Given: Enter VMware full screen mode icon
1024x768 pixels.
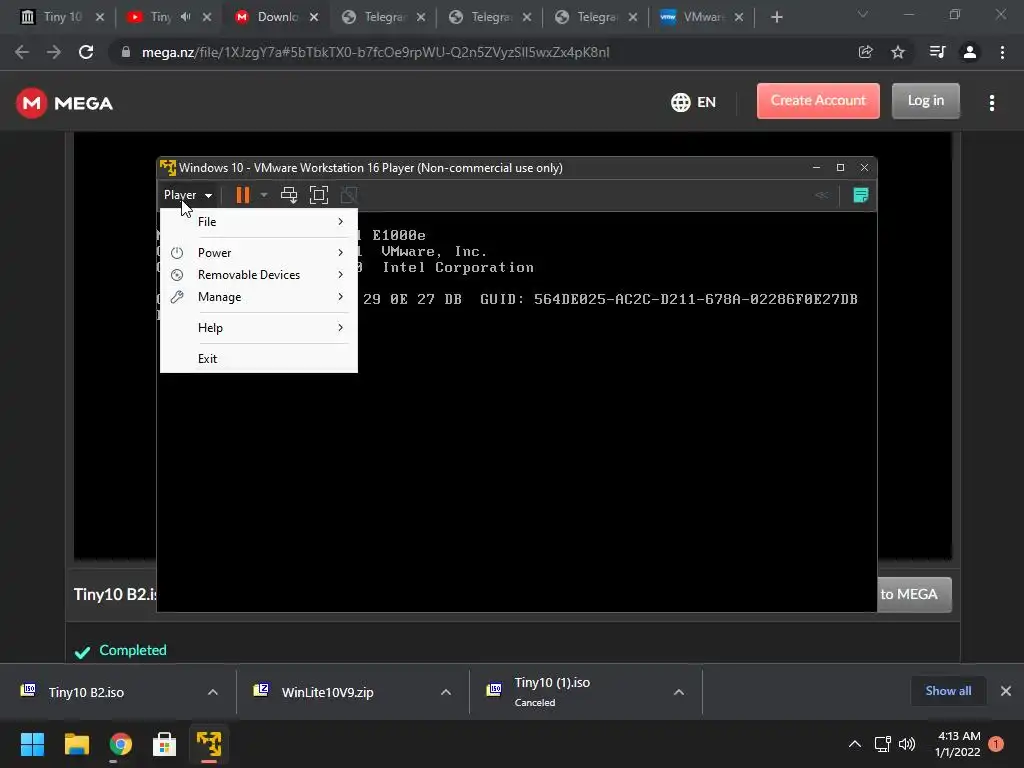Looking at the screenshot, I should pyautogui.click(x=319, y=195).
